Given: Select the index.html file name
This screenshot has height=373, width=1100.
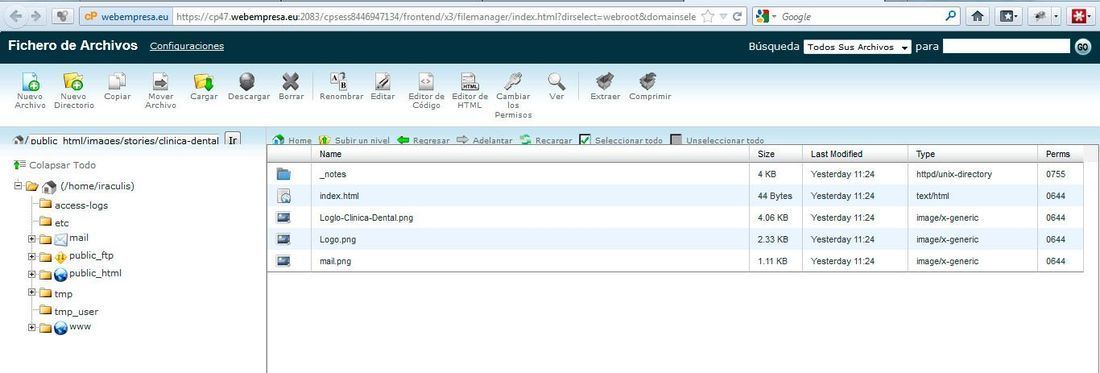Looking at the screenshot, I should 339,196.
